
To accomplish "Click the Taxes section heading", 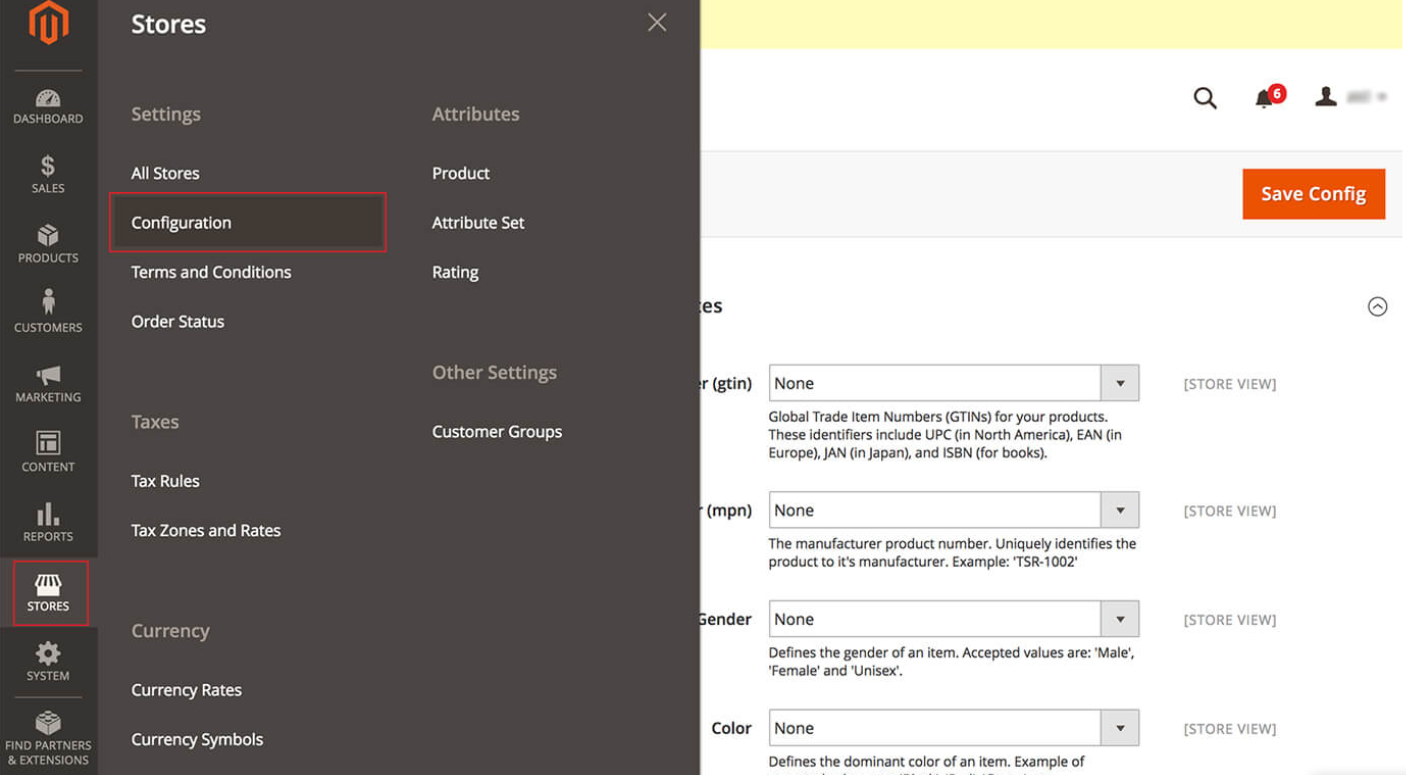I will click(x=155, y=422).
